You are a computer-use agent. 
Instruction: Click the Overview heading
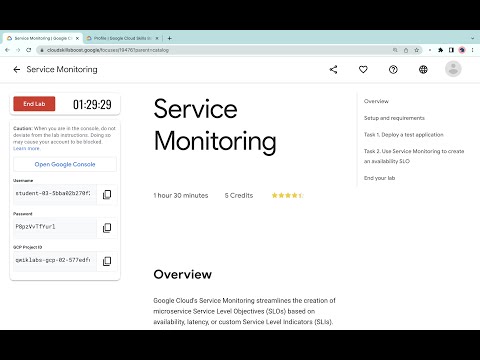click(182, 274)
